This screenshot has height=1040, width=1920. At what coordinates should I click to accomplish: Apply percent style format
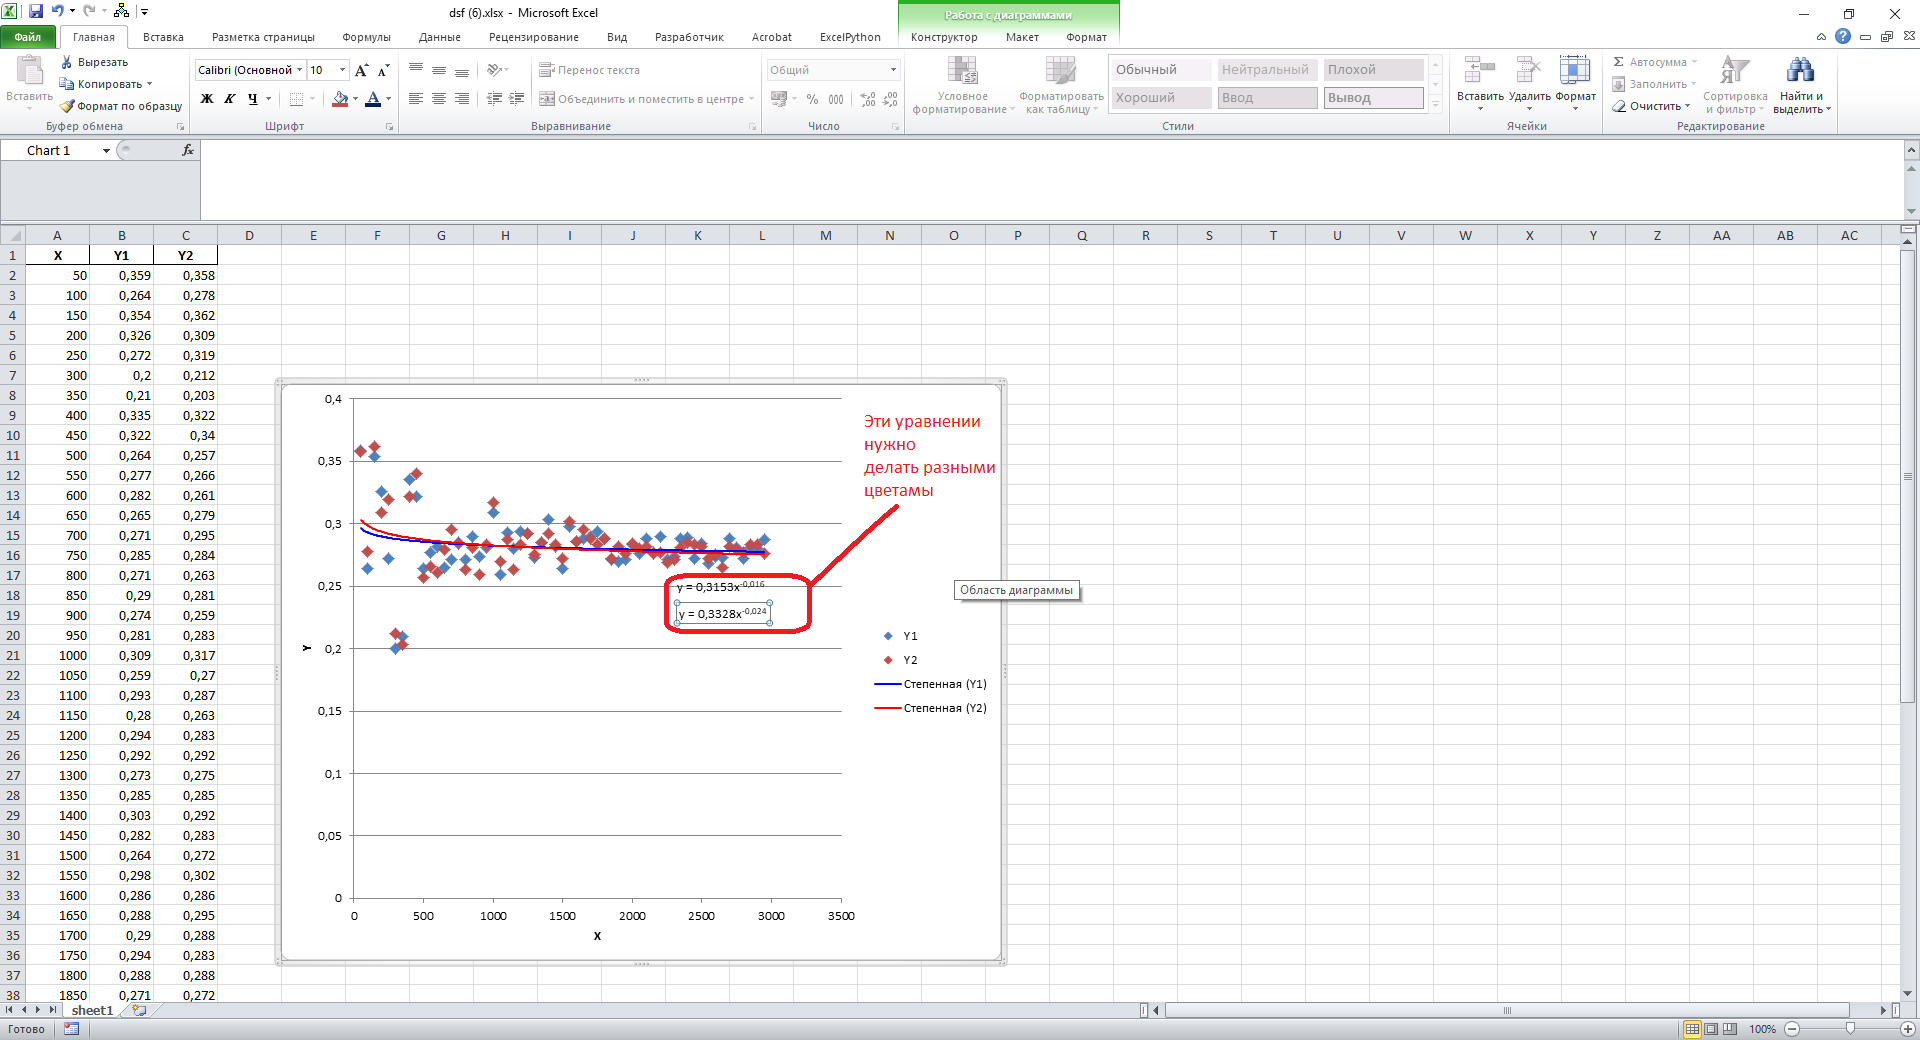[x=812, y=99]
